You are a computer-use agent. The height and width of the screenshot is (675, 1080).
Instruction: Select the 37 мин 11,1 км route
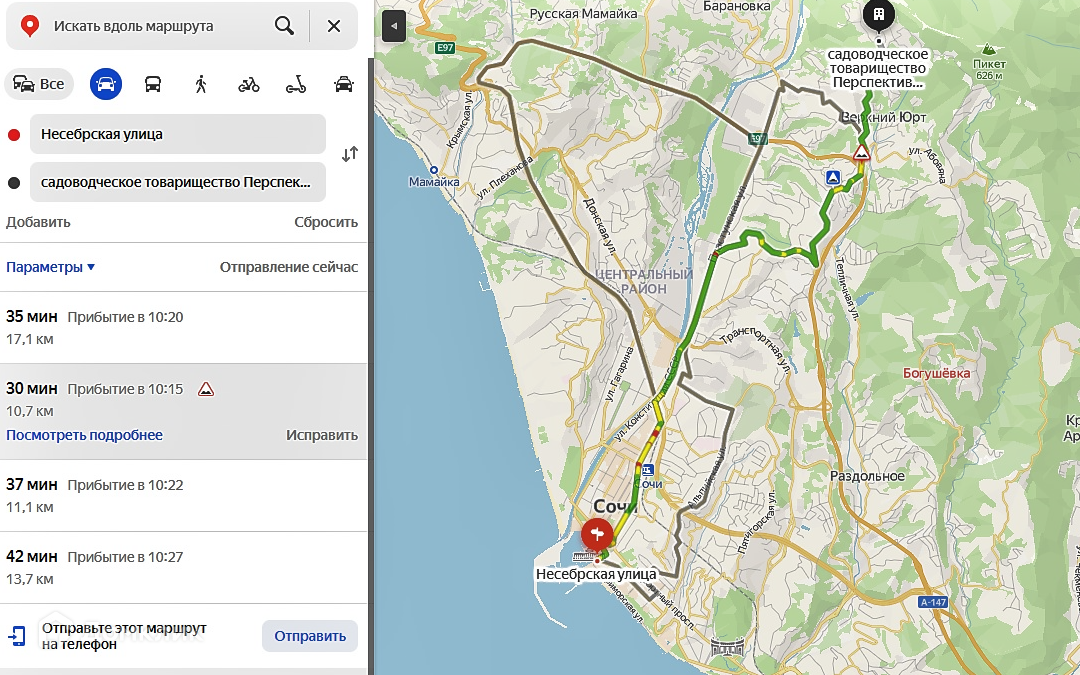coord(183,496)
